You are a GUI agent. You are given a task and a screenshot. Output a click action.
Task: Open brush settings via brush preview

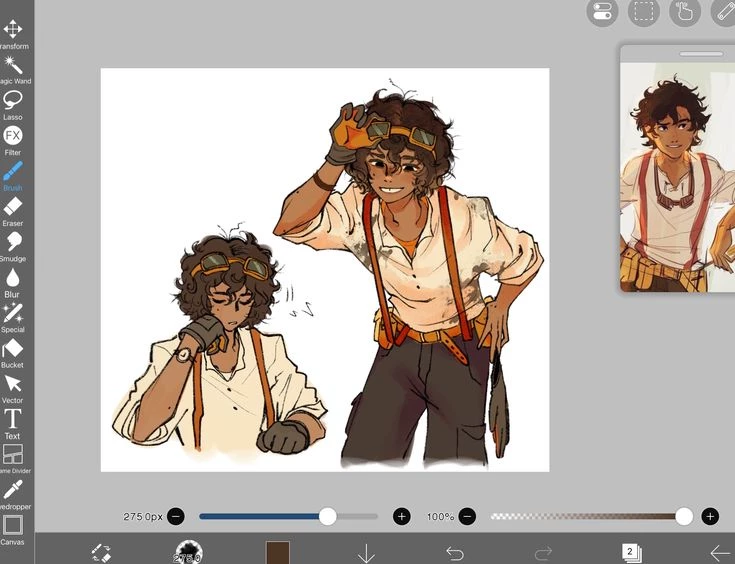tap(189, 552)
